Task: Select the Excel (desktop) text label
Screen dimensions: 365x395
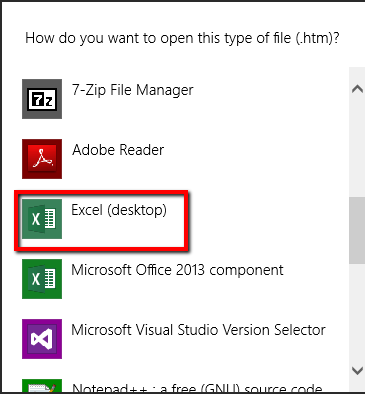Action: pos(119,210)
